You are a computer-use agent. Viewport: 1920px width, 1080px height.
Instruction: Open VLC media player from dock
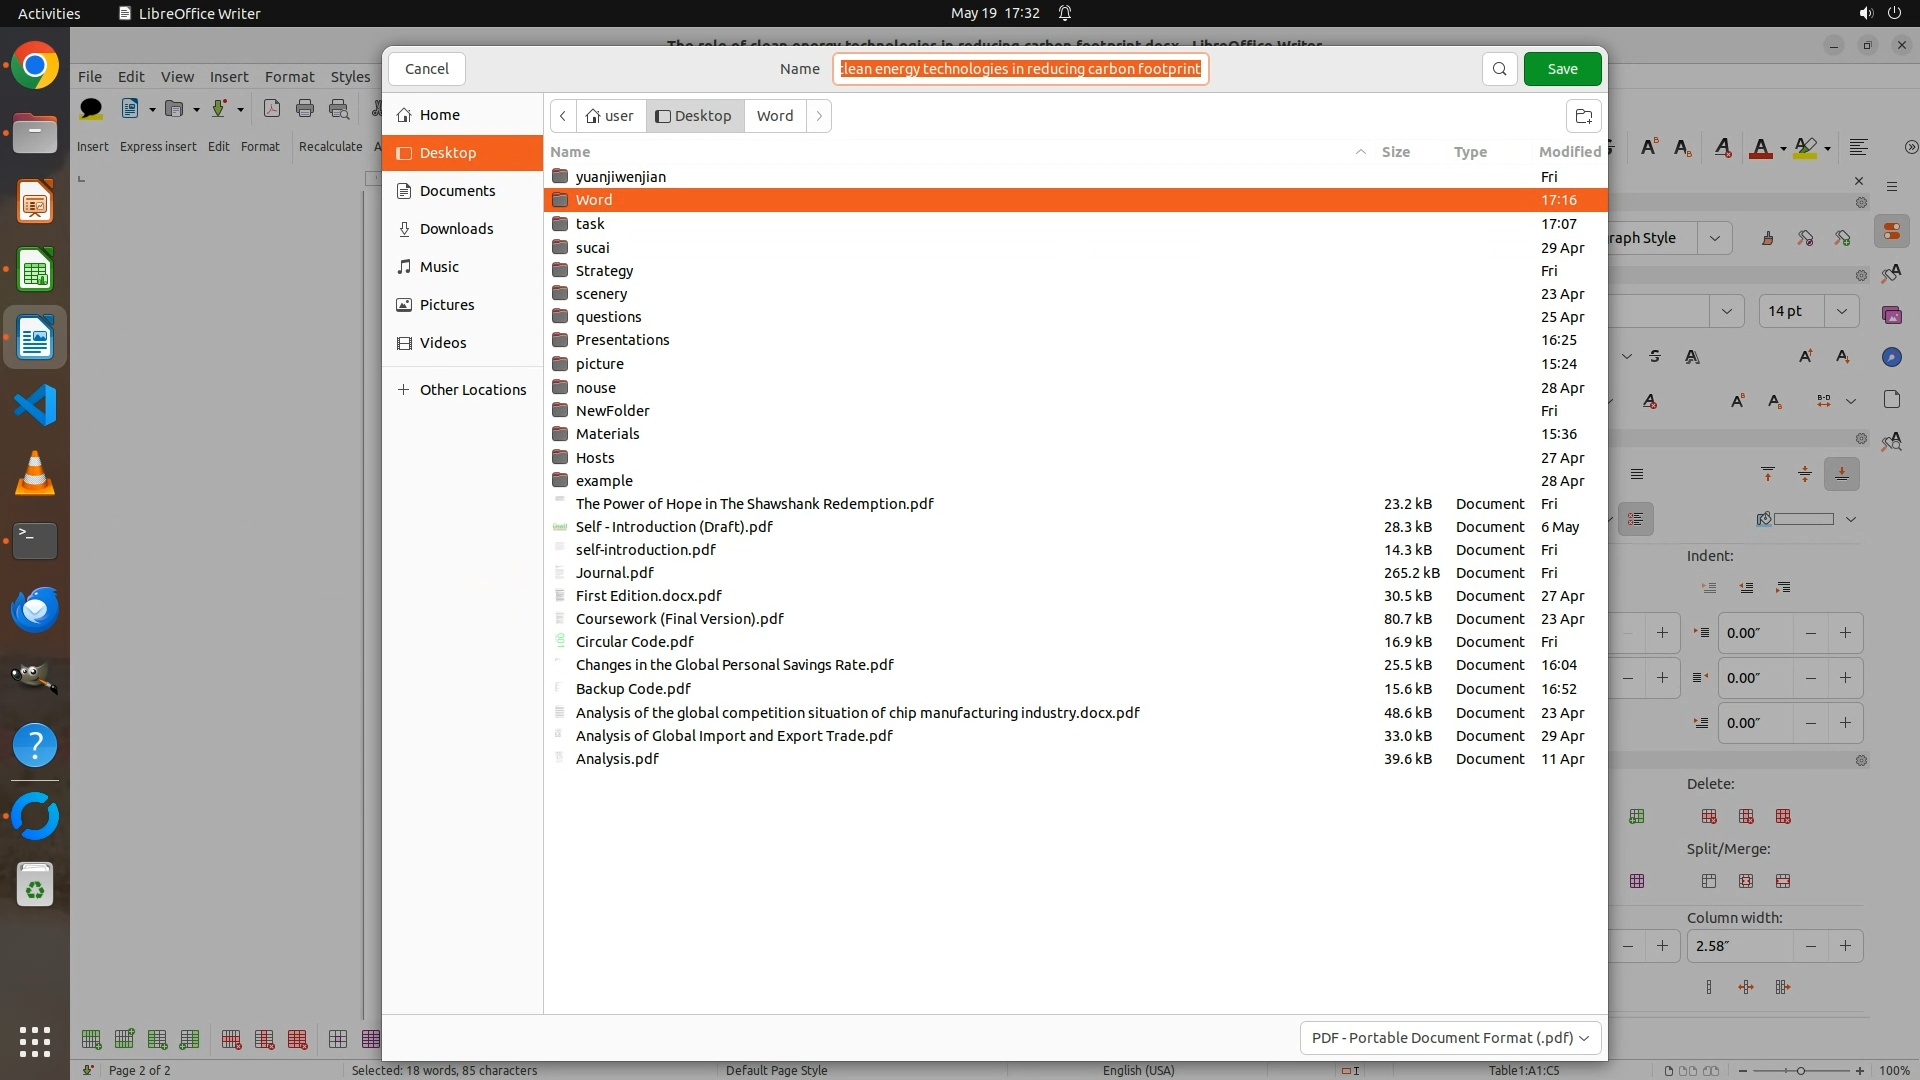click(x=35, y=473)
